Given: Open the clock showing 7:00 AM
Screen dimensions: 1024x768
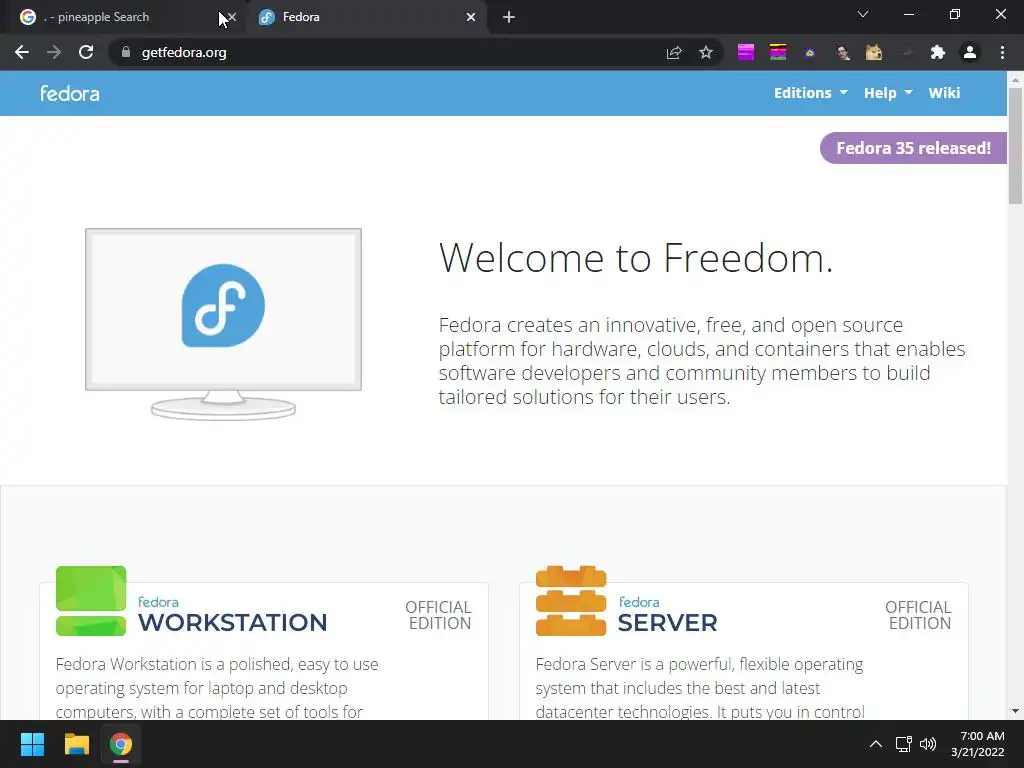Looking at the screenshot, I should pyautogui.click(x=978, y=744).
